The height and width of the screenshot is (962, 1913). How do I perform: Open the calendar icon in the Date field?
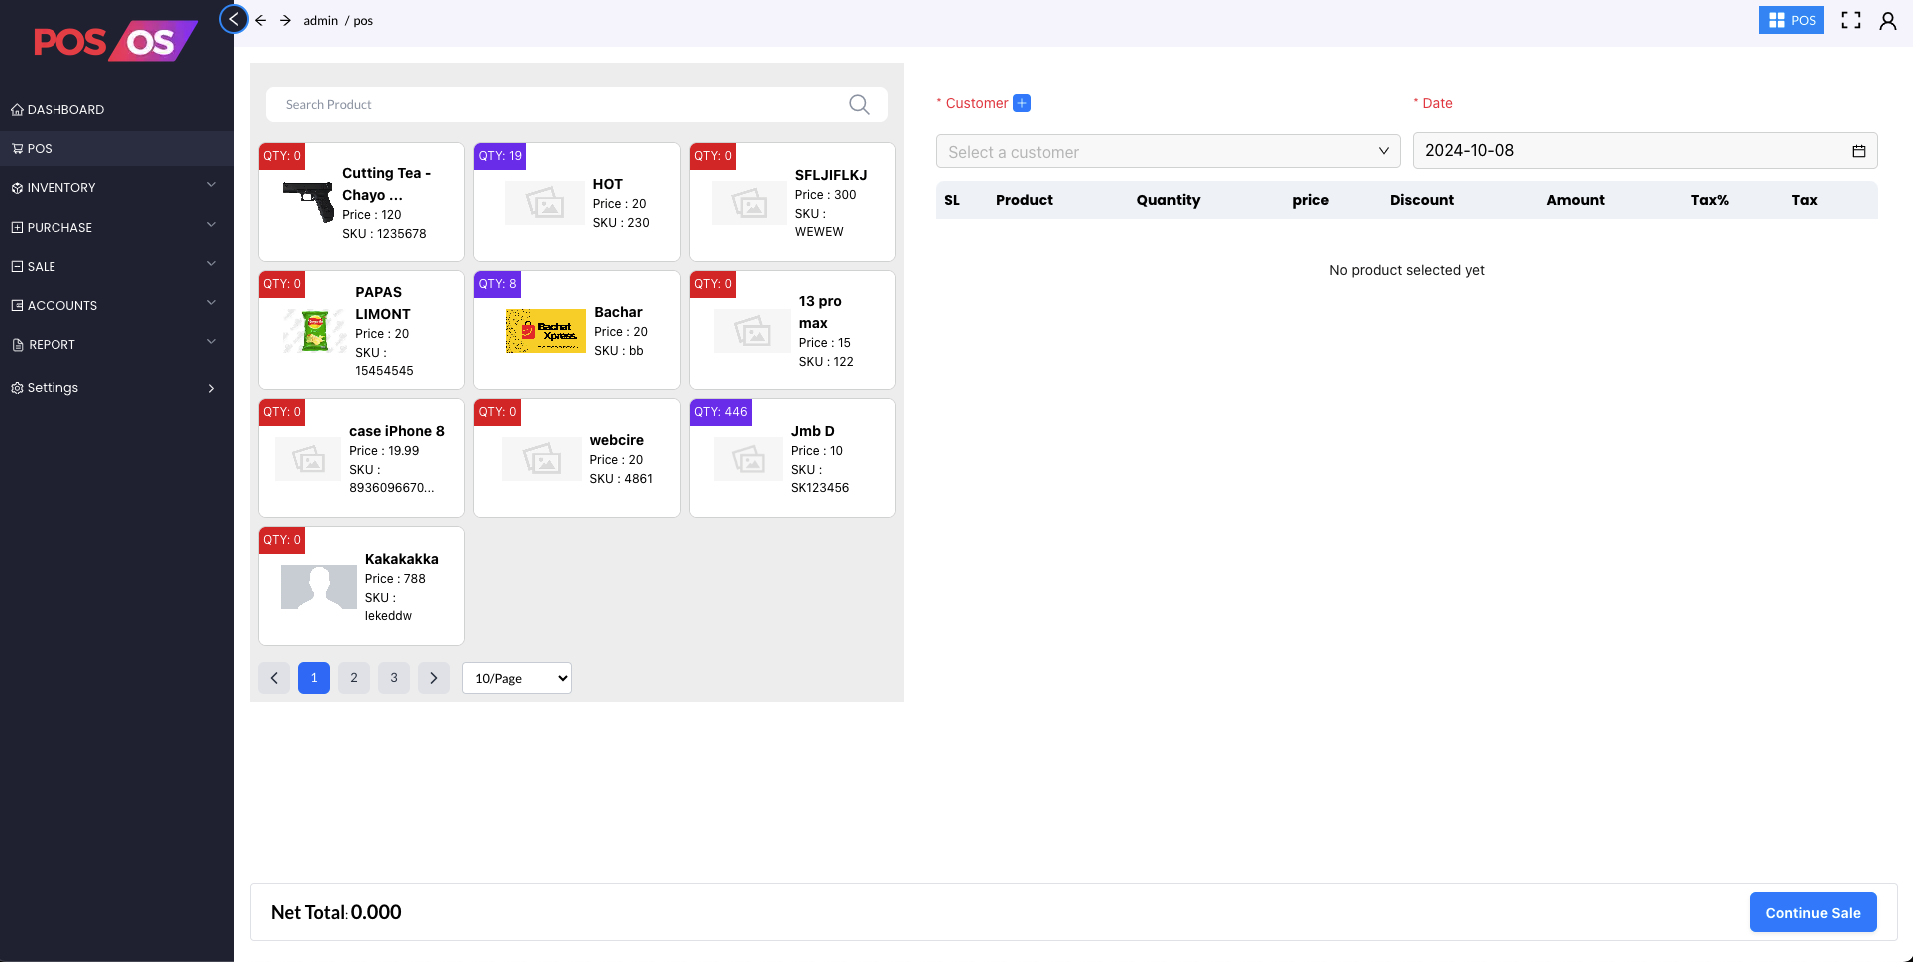point(1857,150)
